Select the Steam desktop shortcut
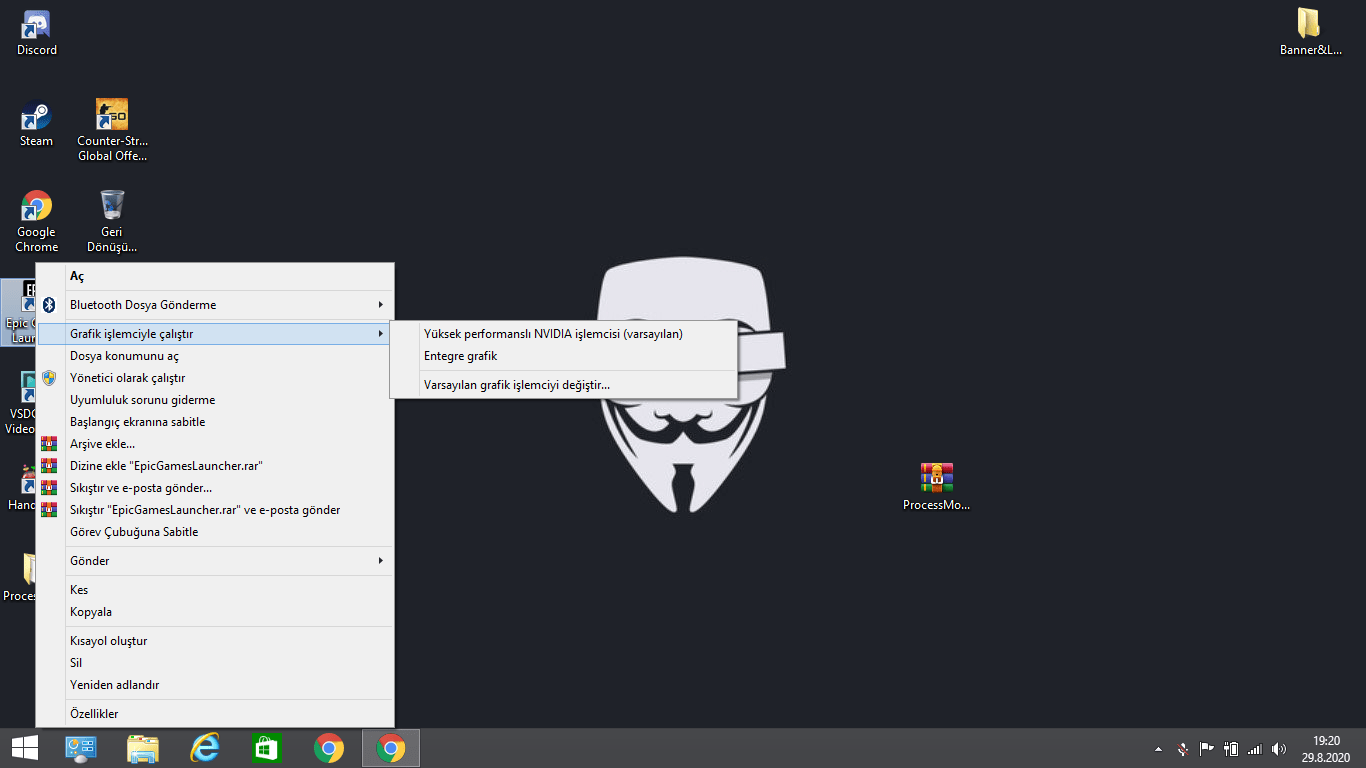The image size is (1366, 768). point(37,125)
